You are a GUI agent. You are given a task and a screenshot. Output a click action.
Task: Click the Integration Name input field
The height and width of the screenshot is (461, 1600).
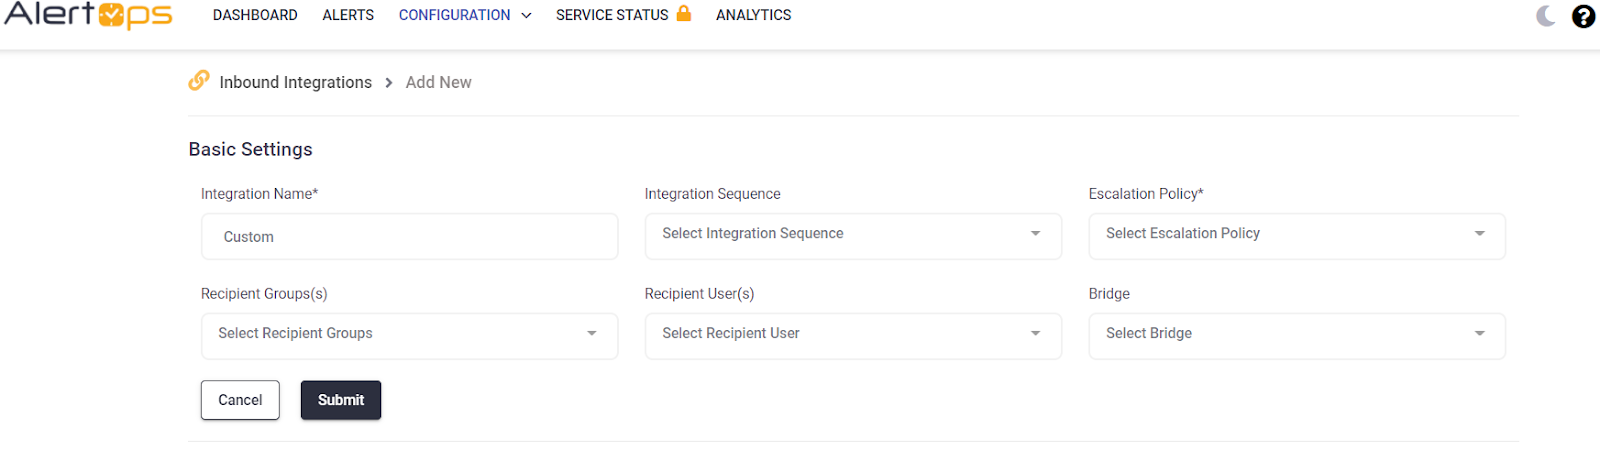(x=409, y=237)
